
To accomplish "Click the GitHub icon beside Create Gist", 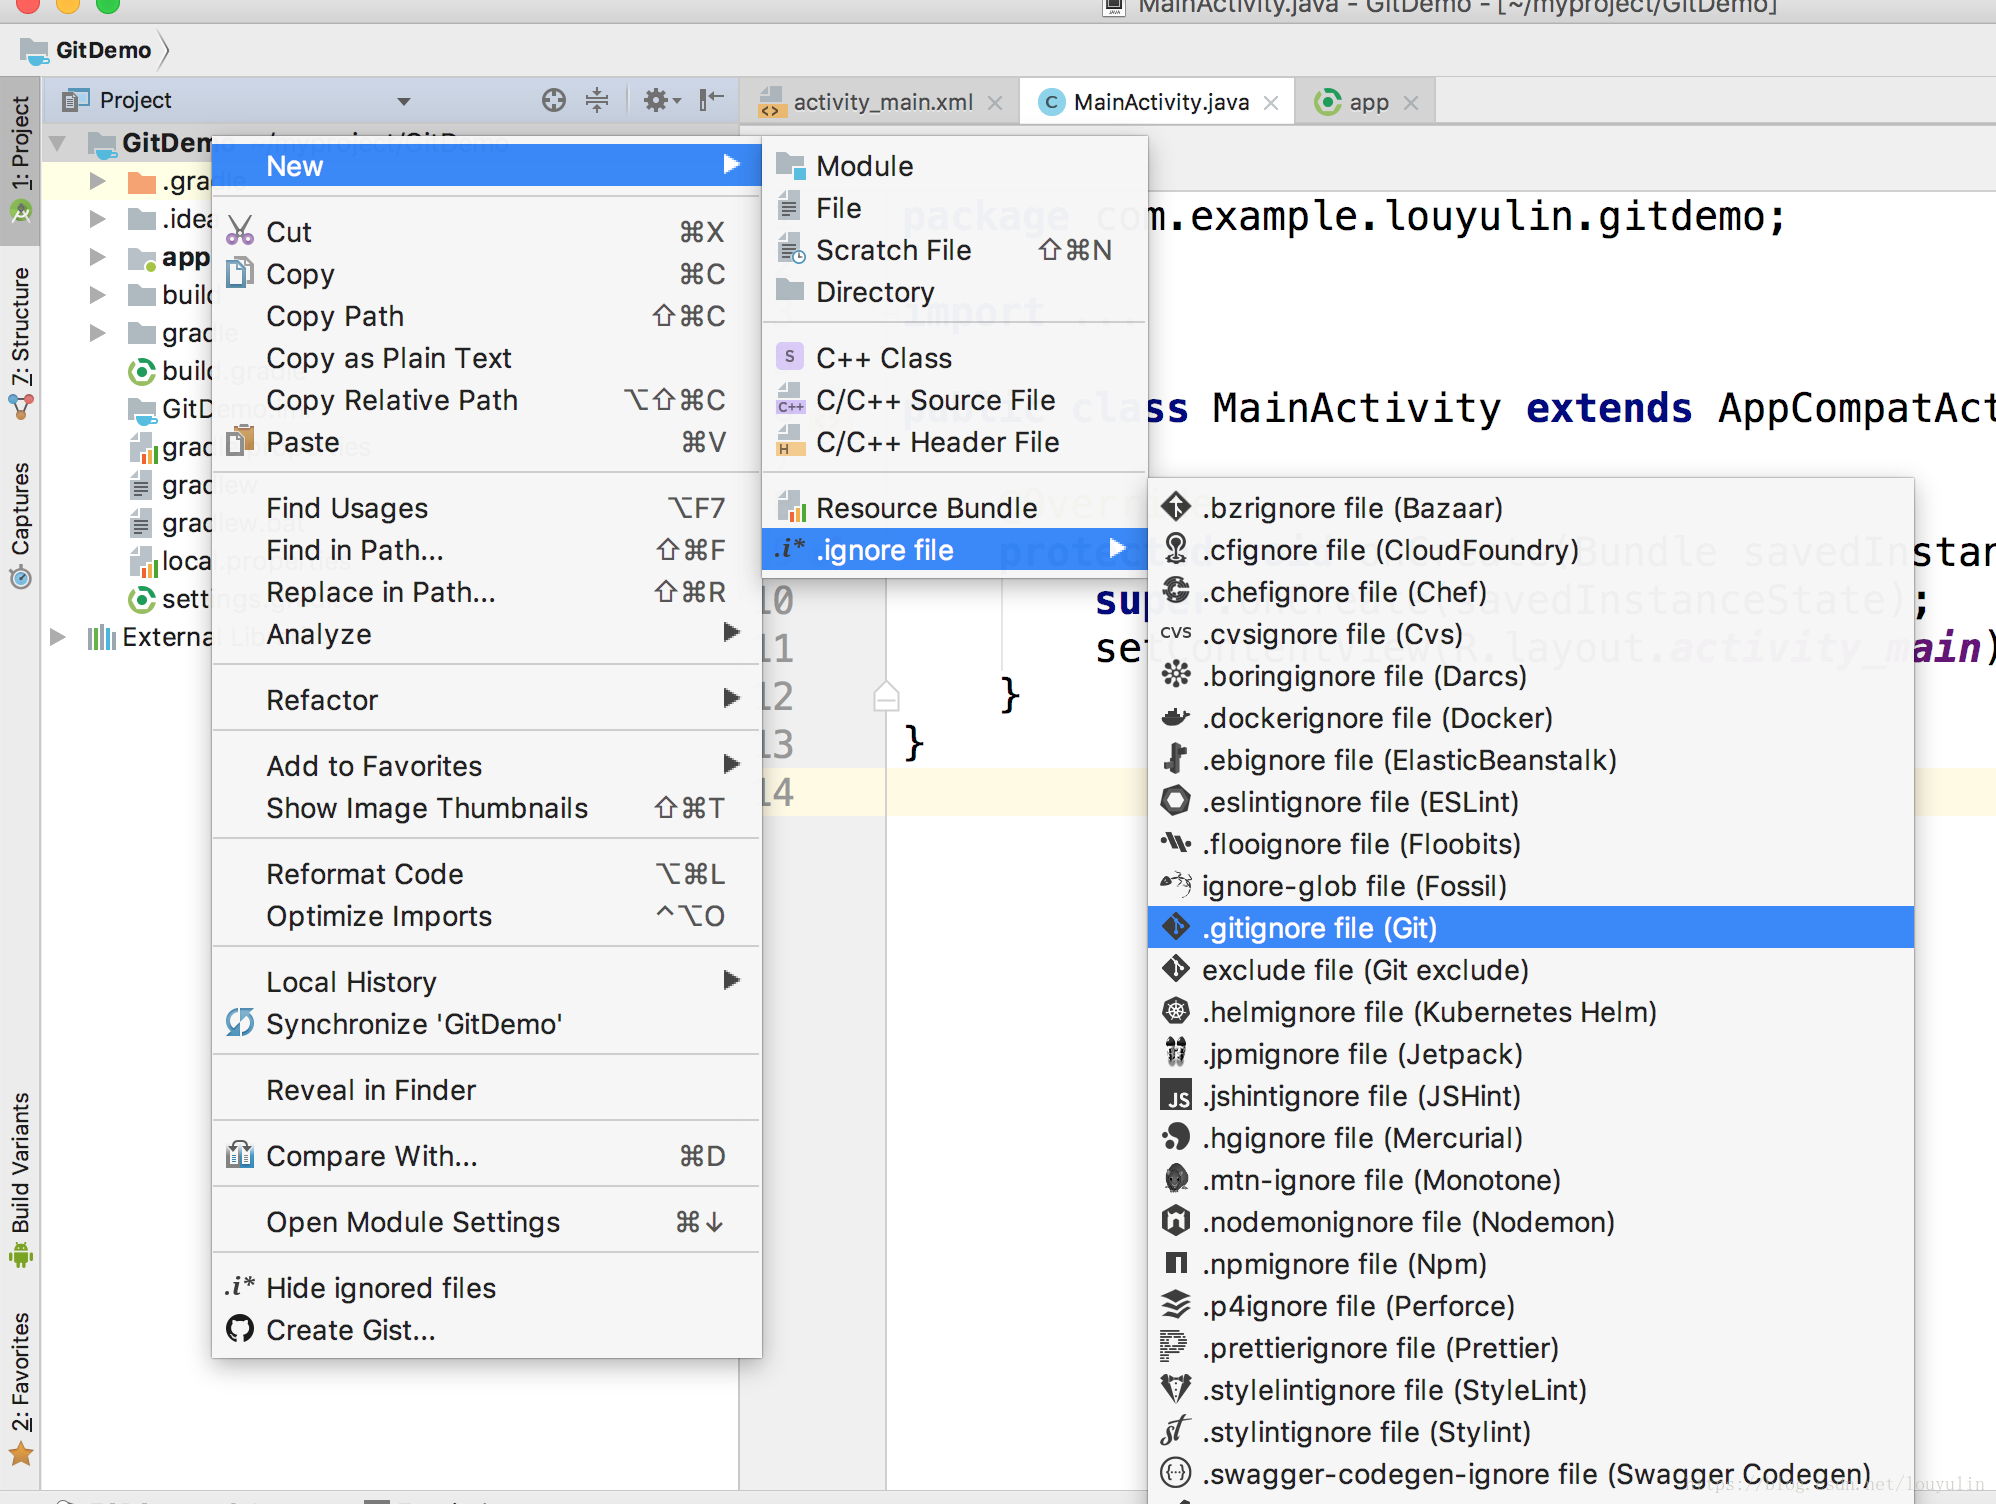I will (240, 1329).
